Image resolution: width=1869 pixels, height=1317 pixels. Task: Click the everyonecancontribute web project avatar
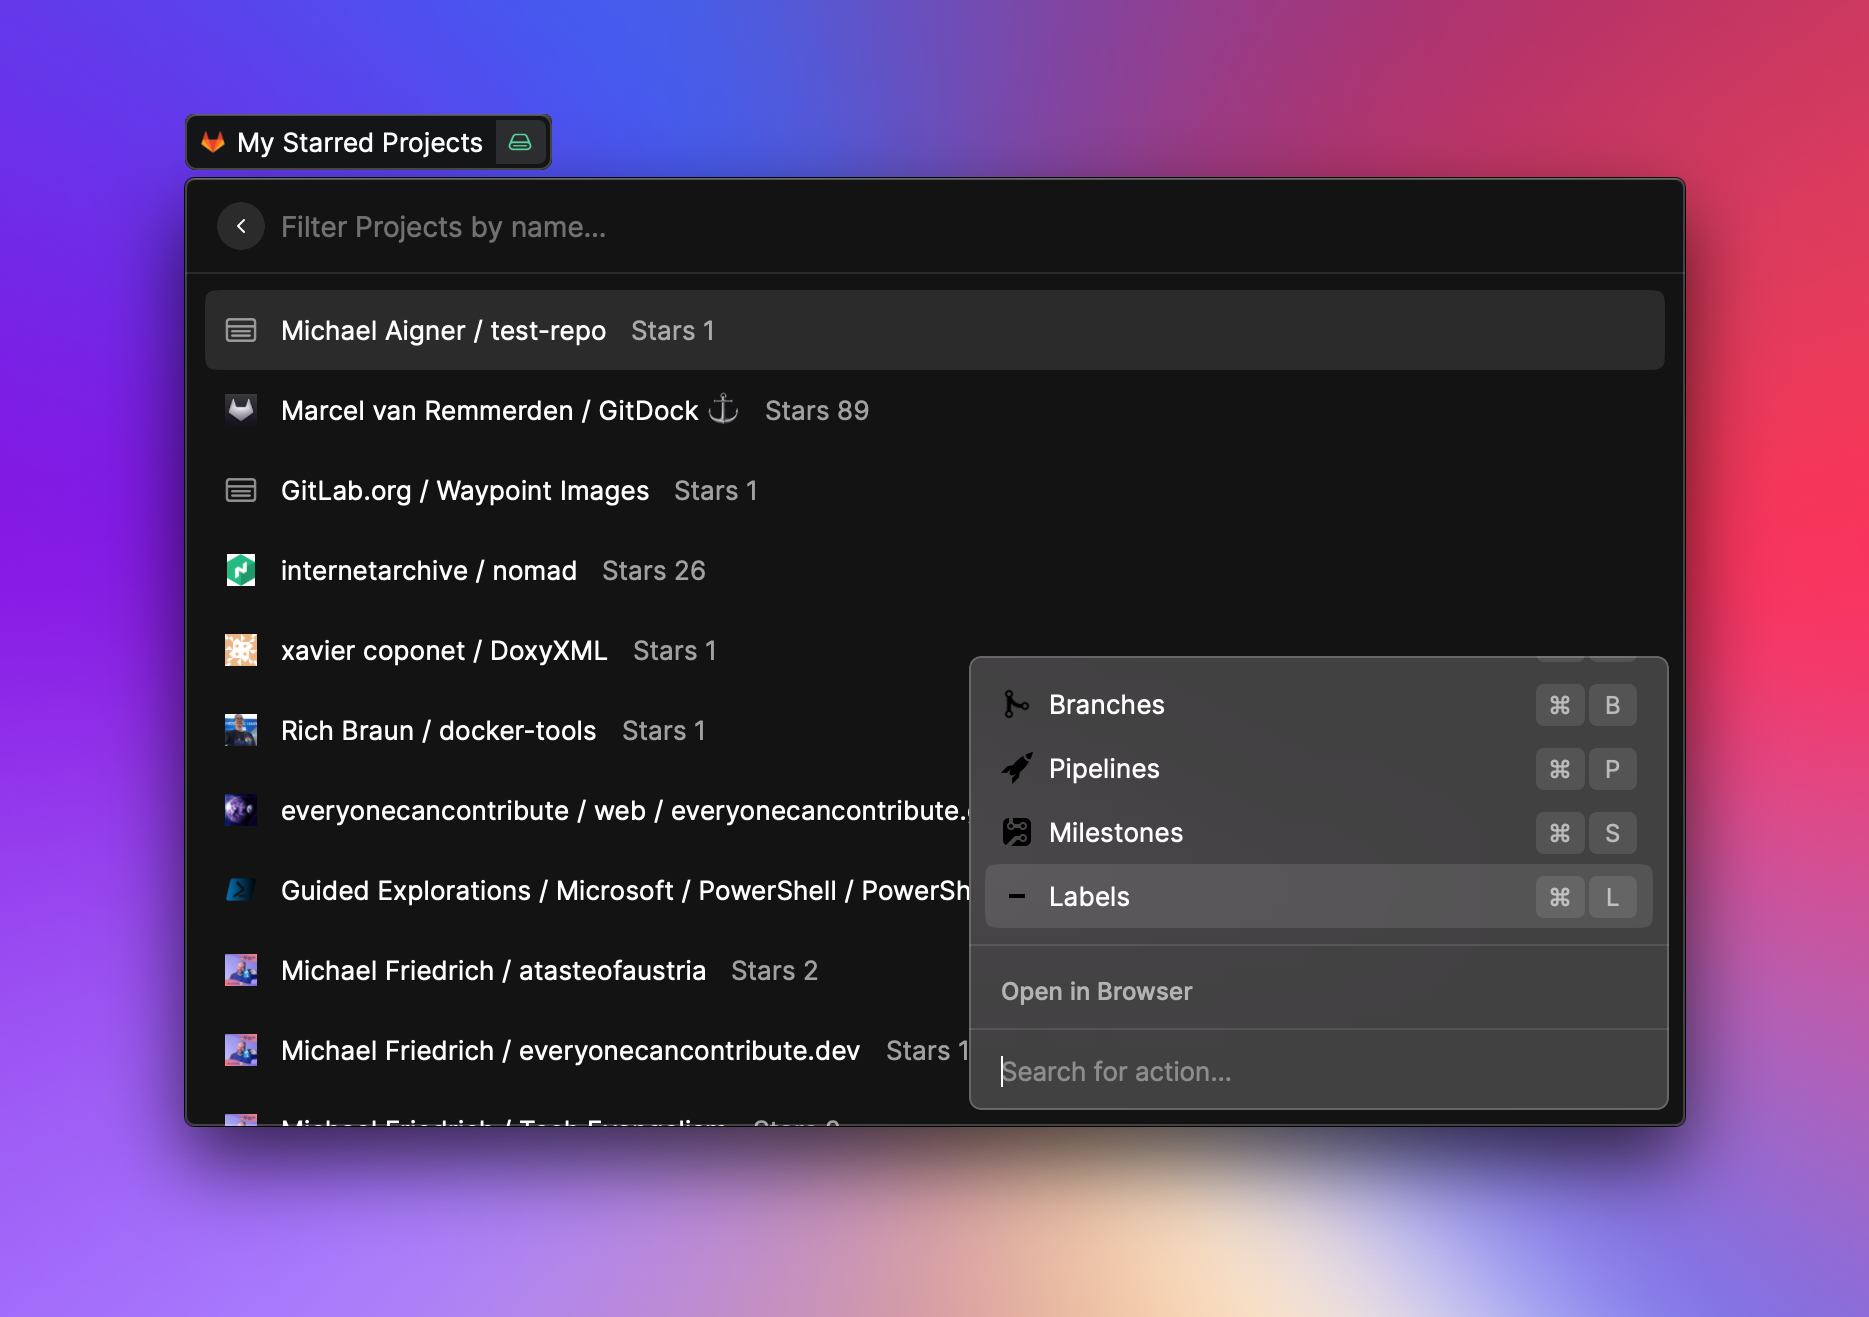[241, 810]
